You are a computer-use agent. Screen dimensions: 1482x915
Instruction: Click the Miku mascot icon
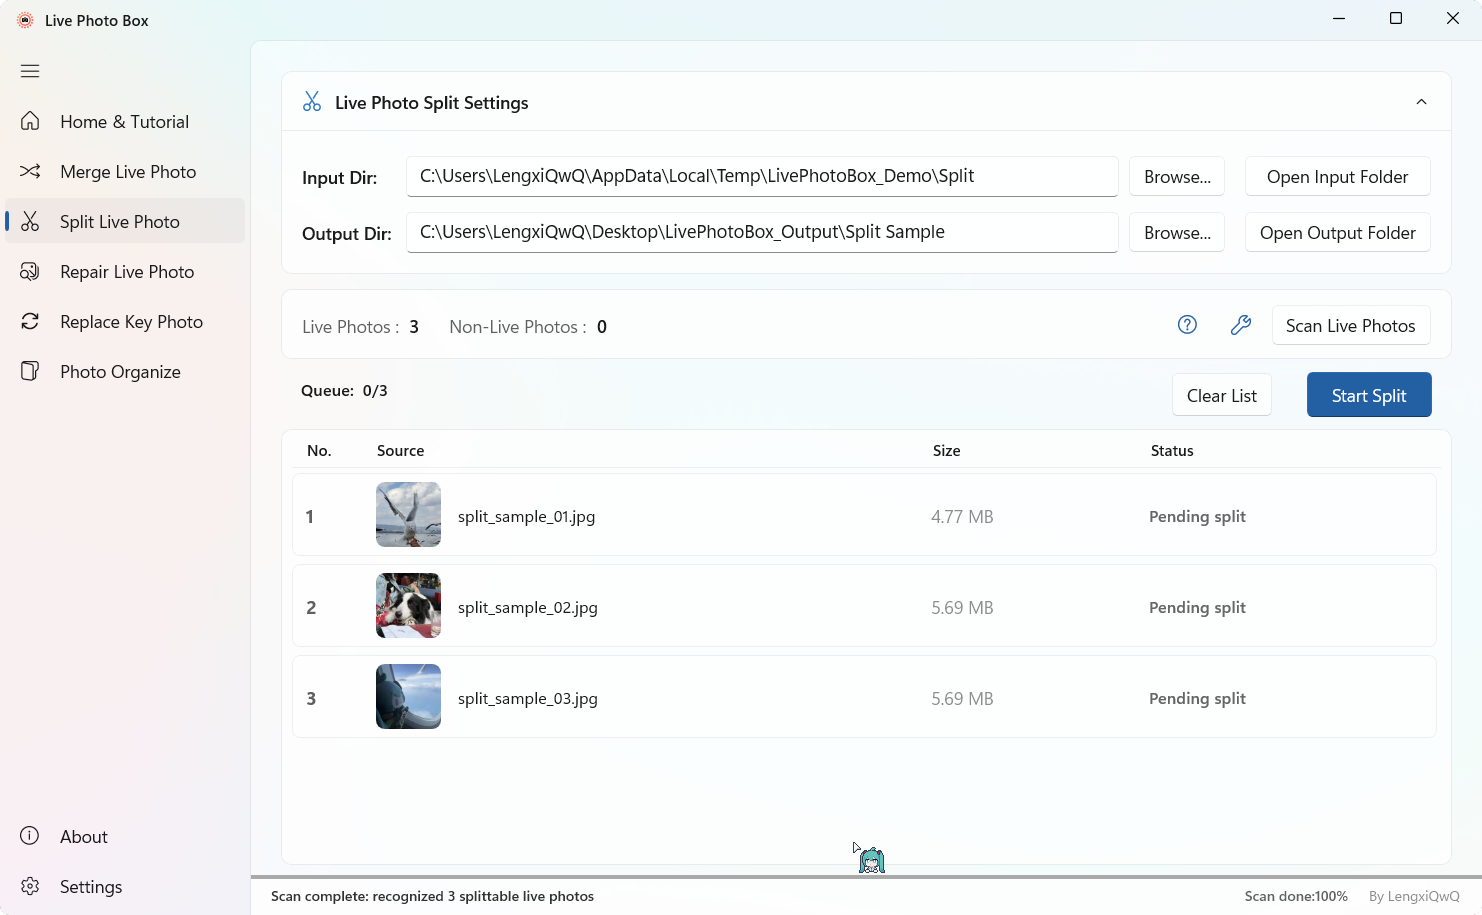click(x=872, y=860)
